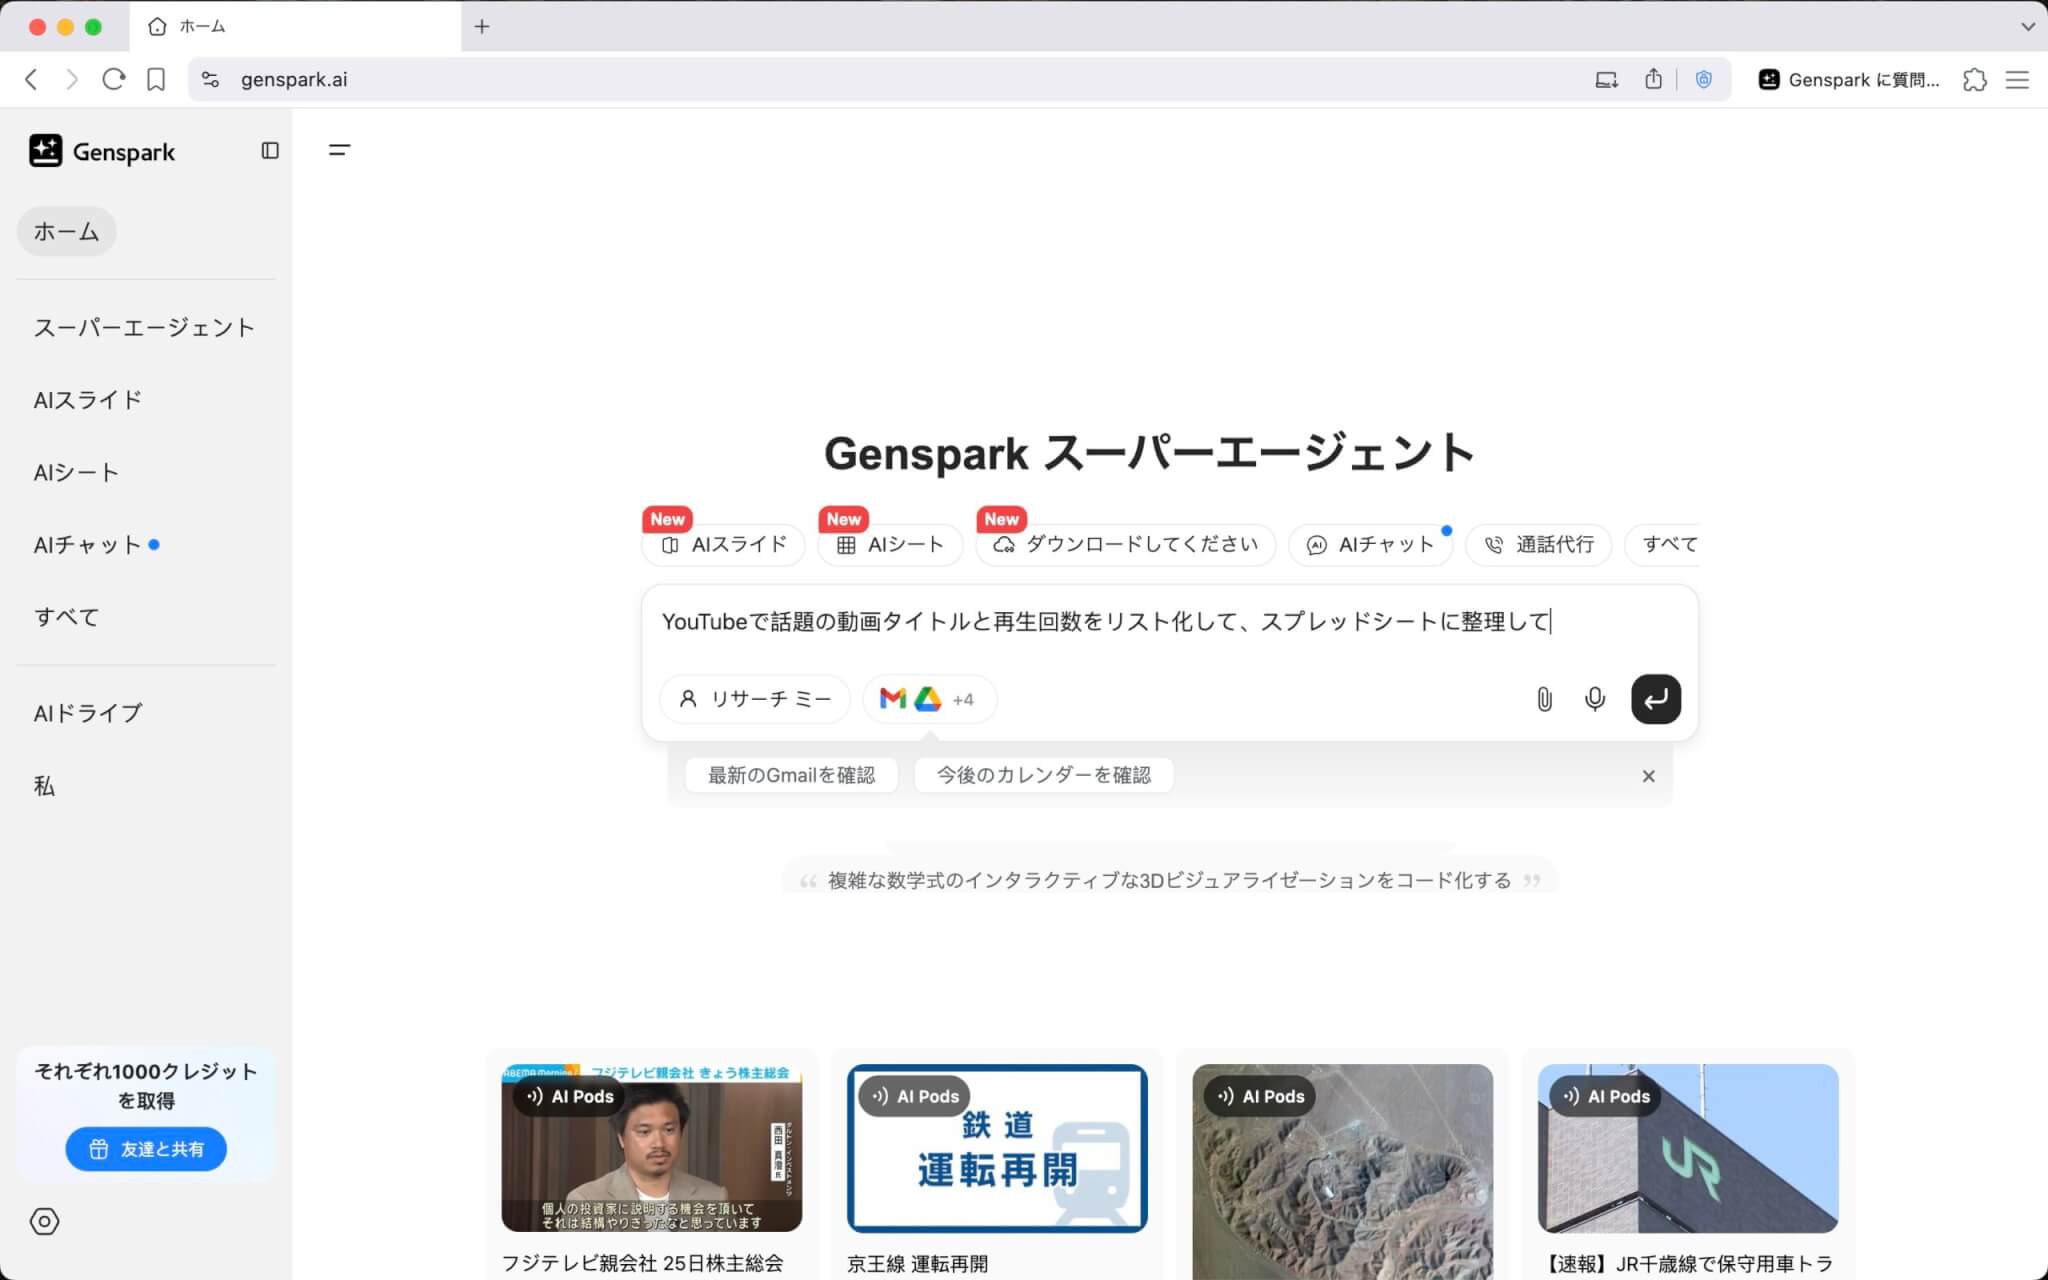Reload the page with the refresh icon
Image resolution: width=2048 pixels, height=1280 pixels.
(114, 80)
